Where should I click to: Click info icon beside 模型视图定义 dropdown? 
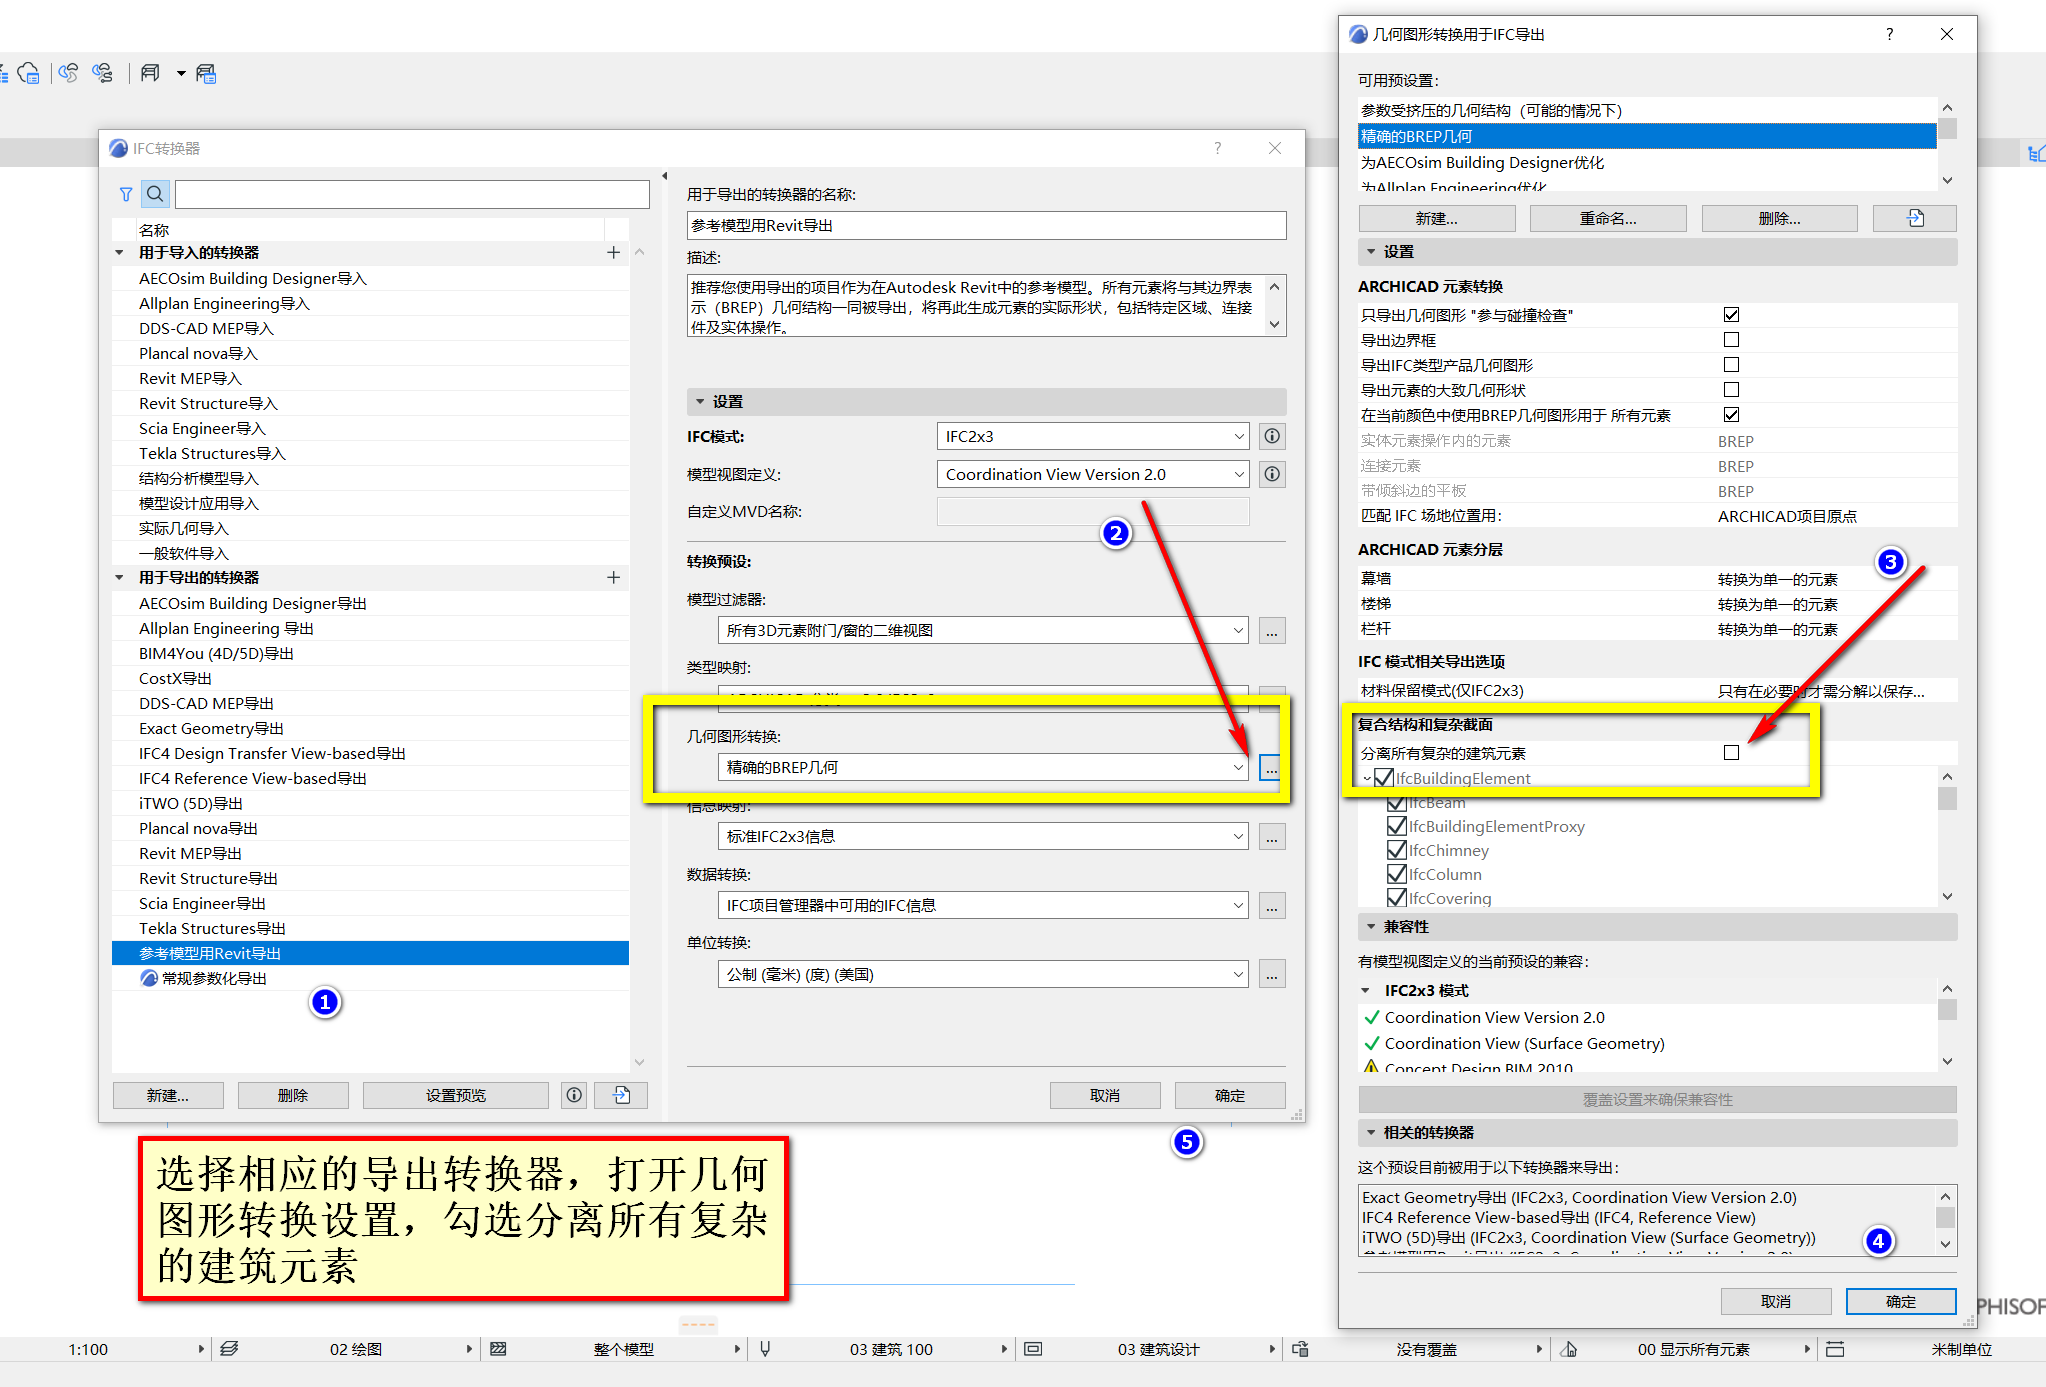click(1271, 474)
